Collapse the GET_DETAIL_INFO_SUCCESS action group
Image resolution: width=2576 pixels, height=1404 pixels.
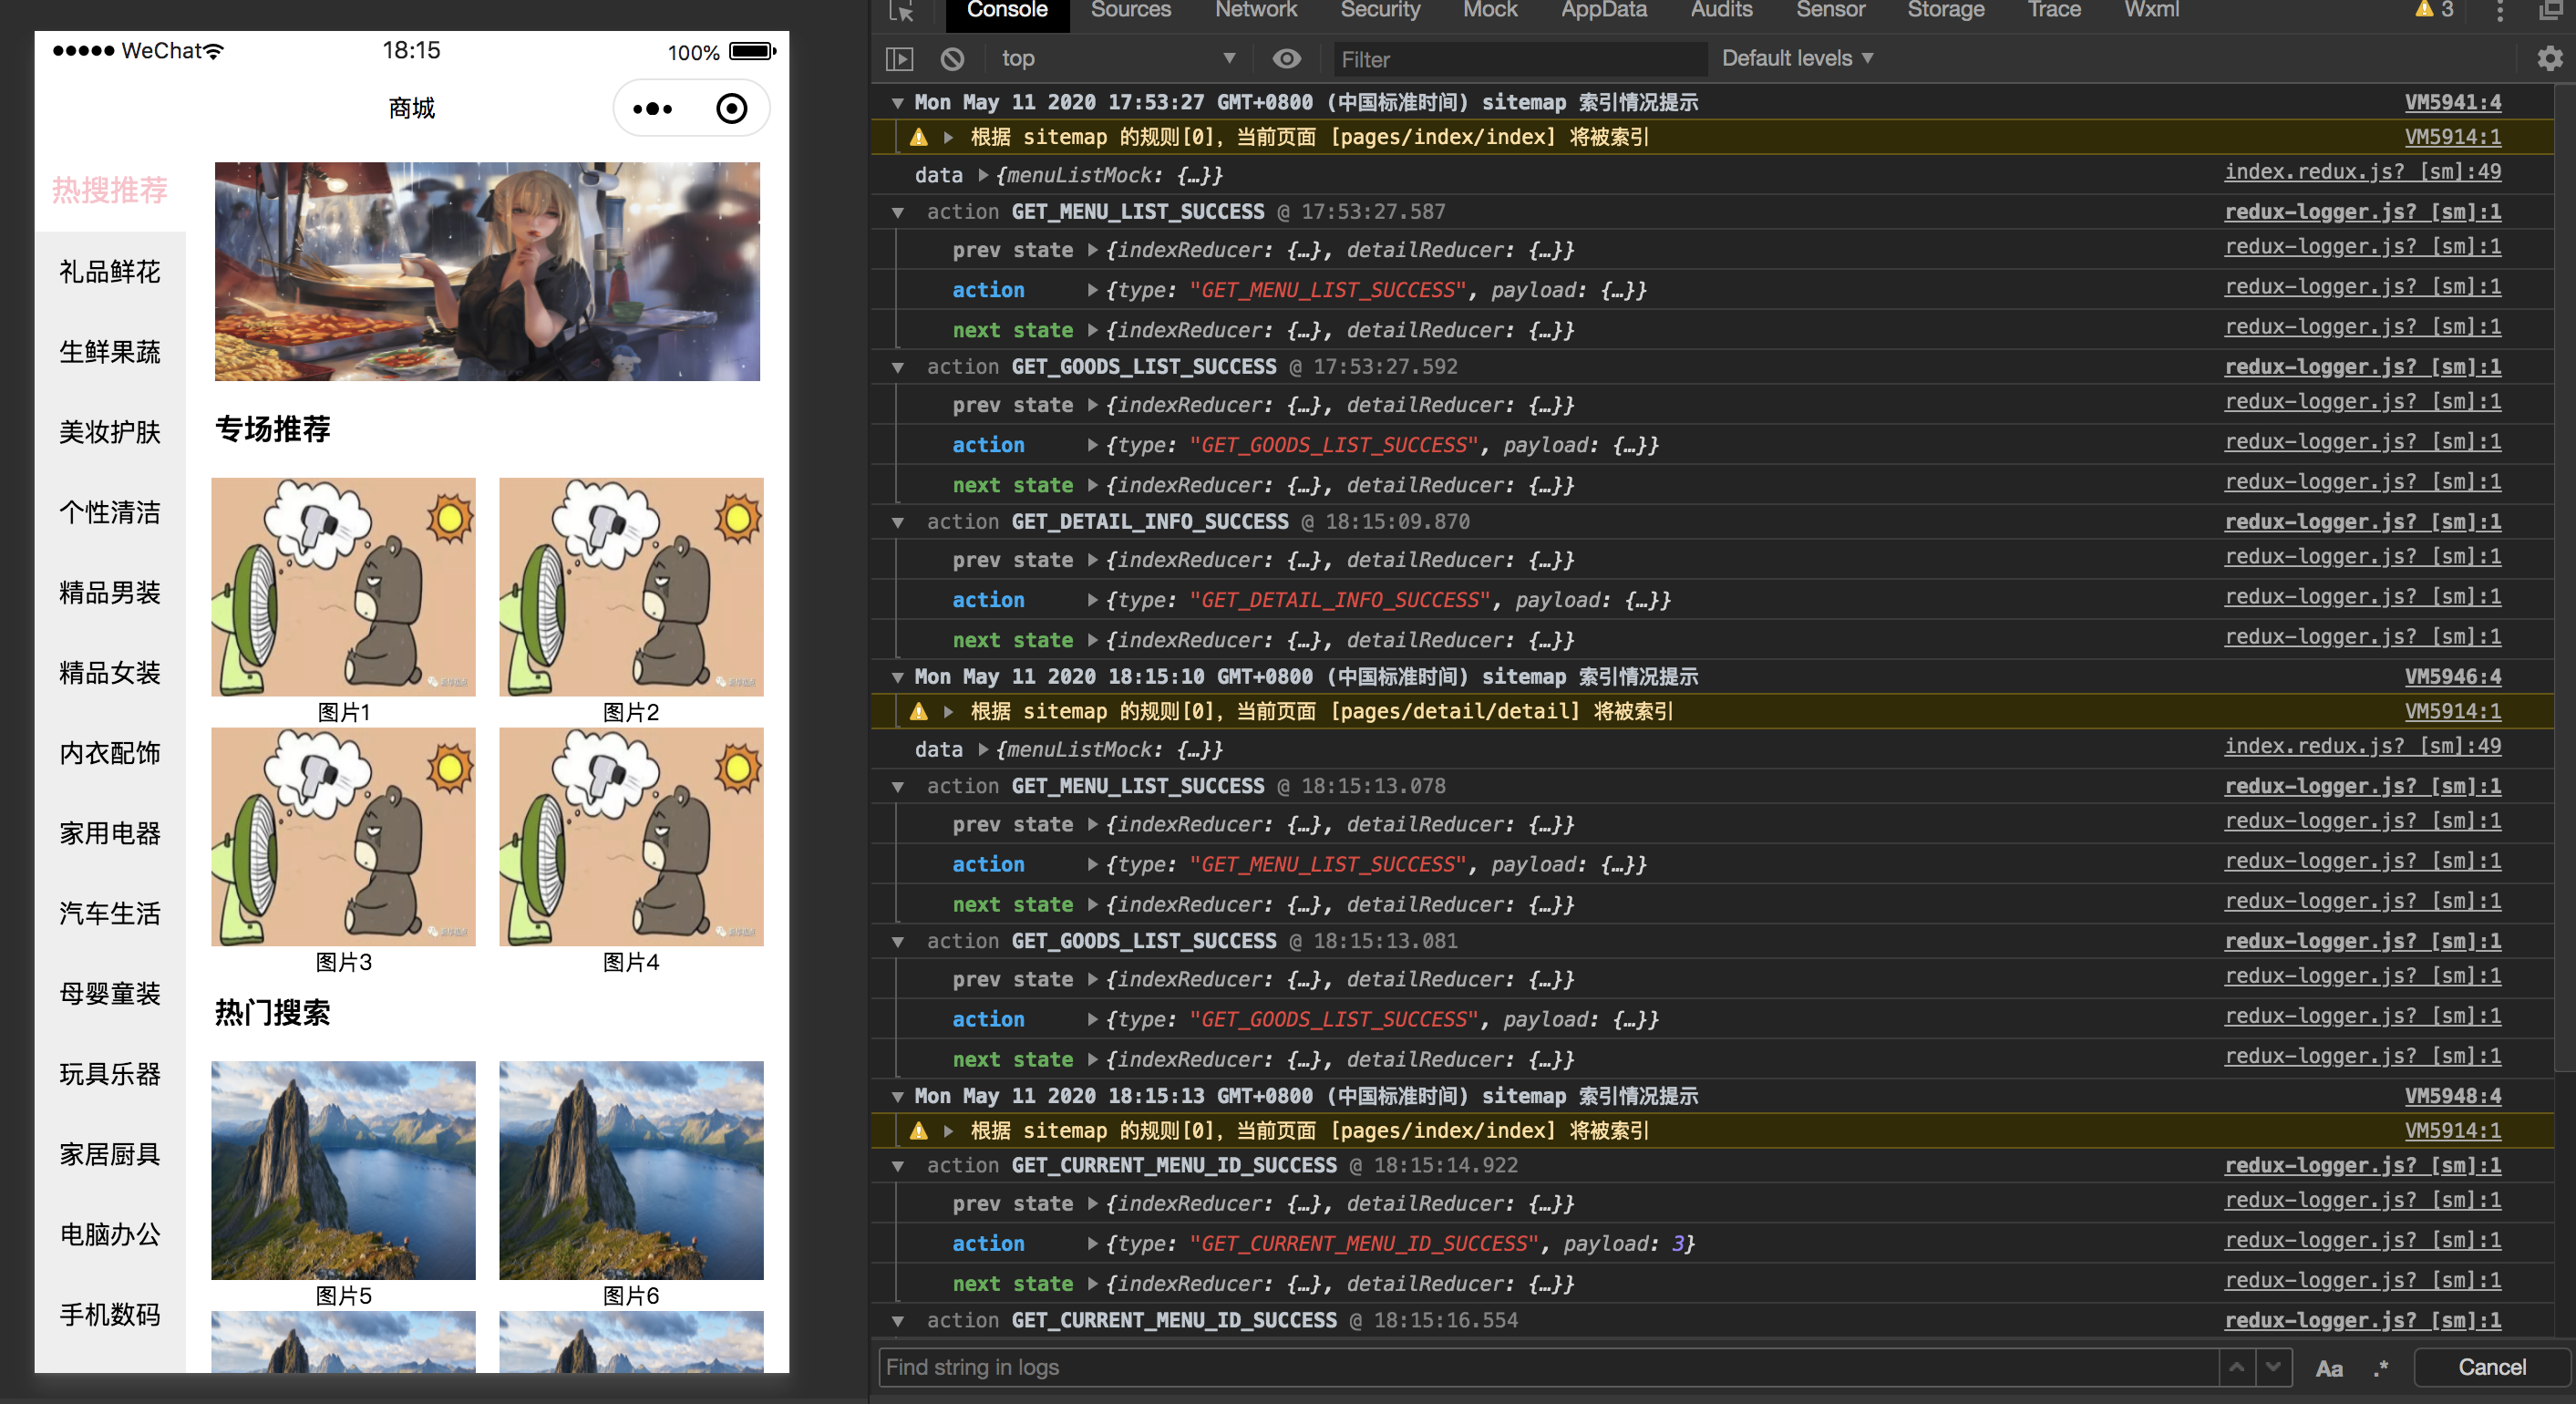(x=898, y=522)
